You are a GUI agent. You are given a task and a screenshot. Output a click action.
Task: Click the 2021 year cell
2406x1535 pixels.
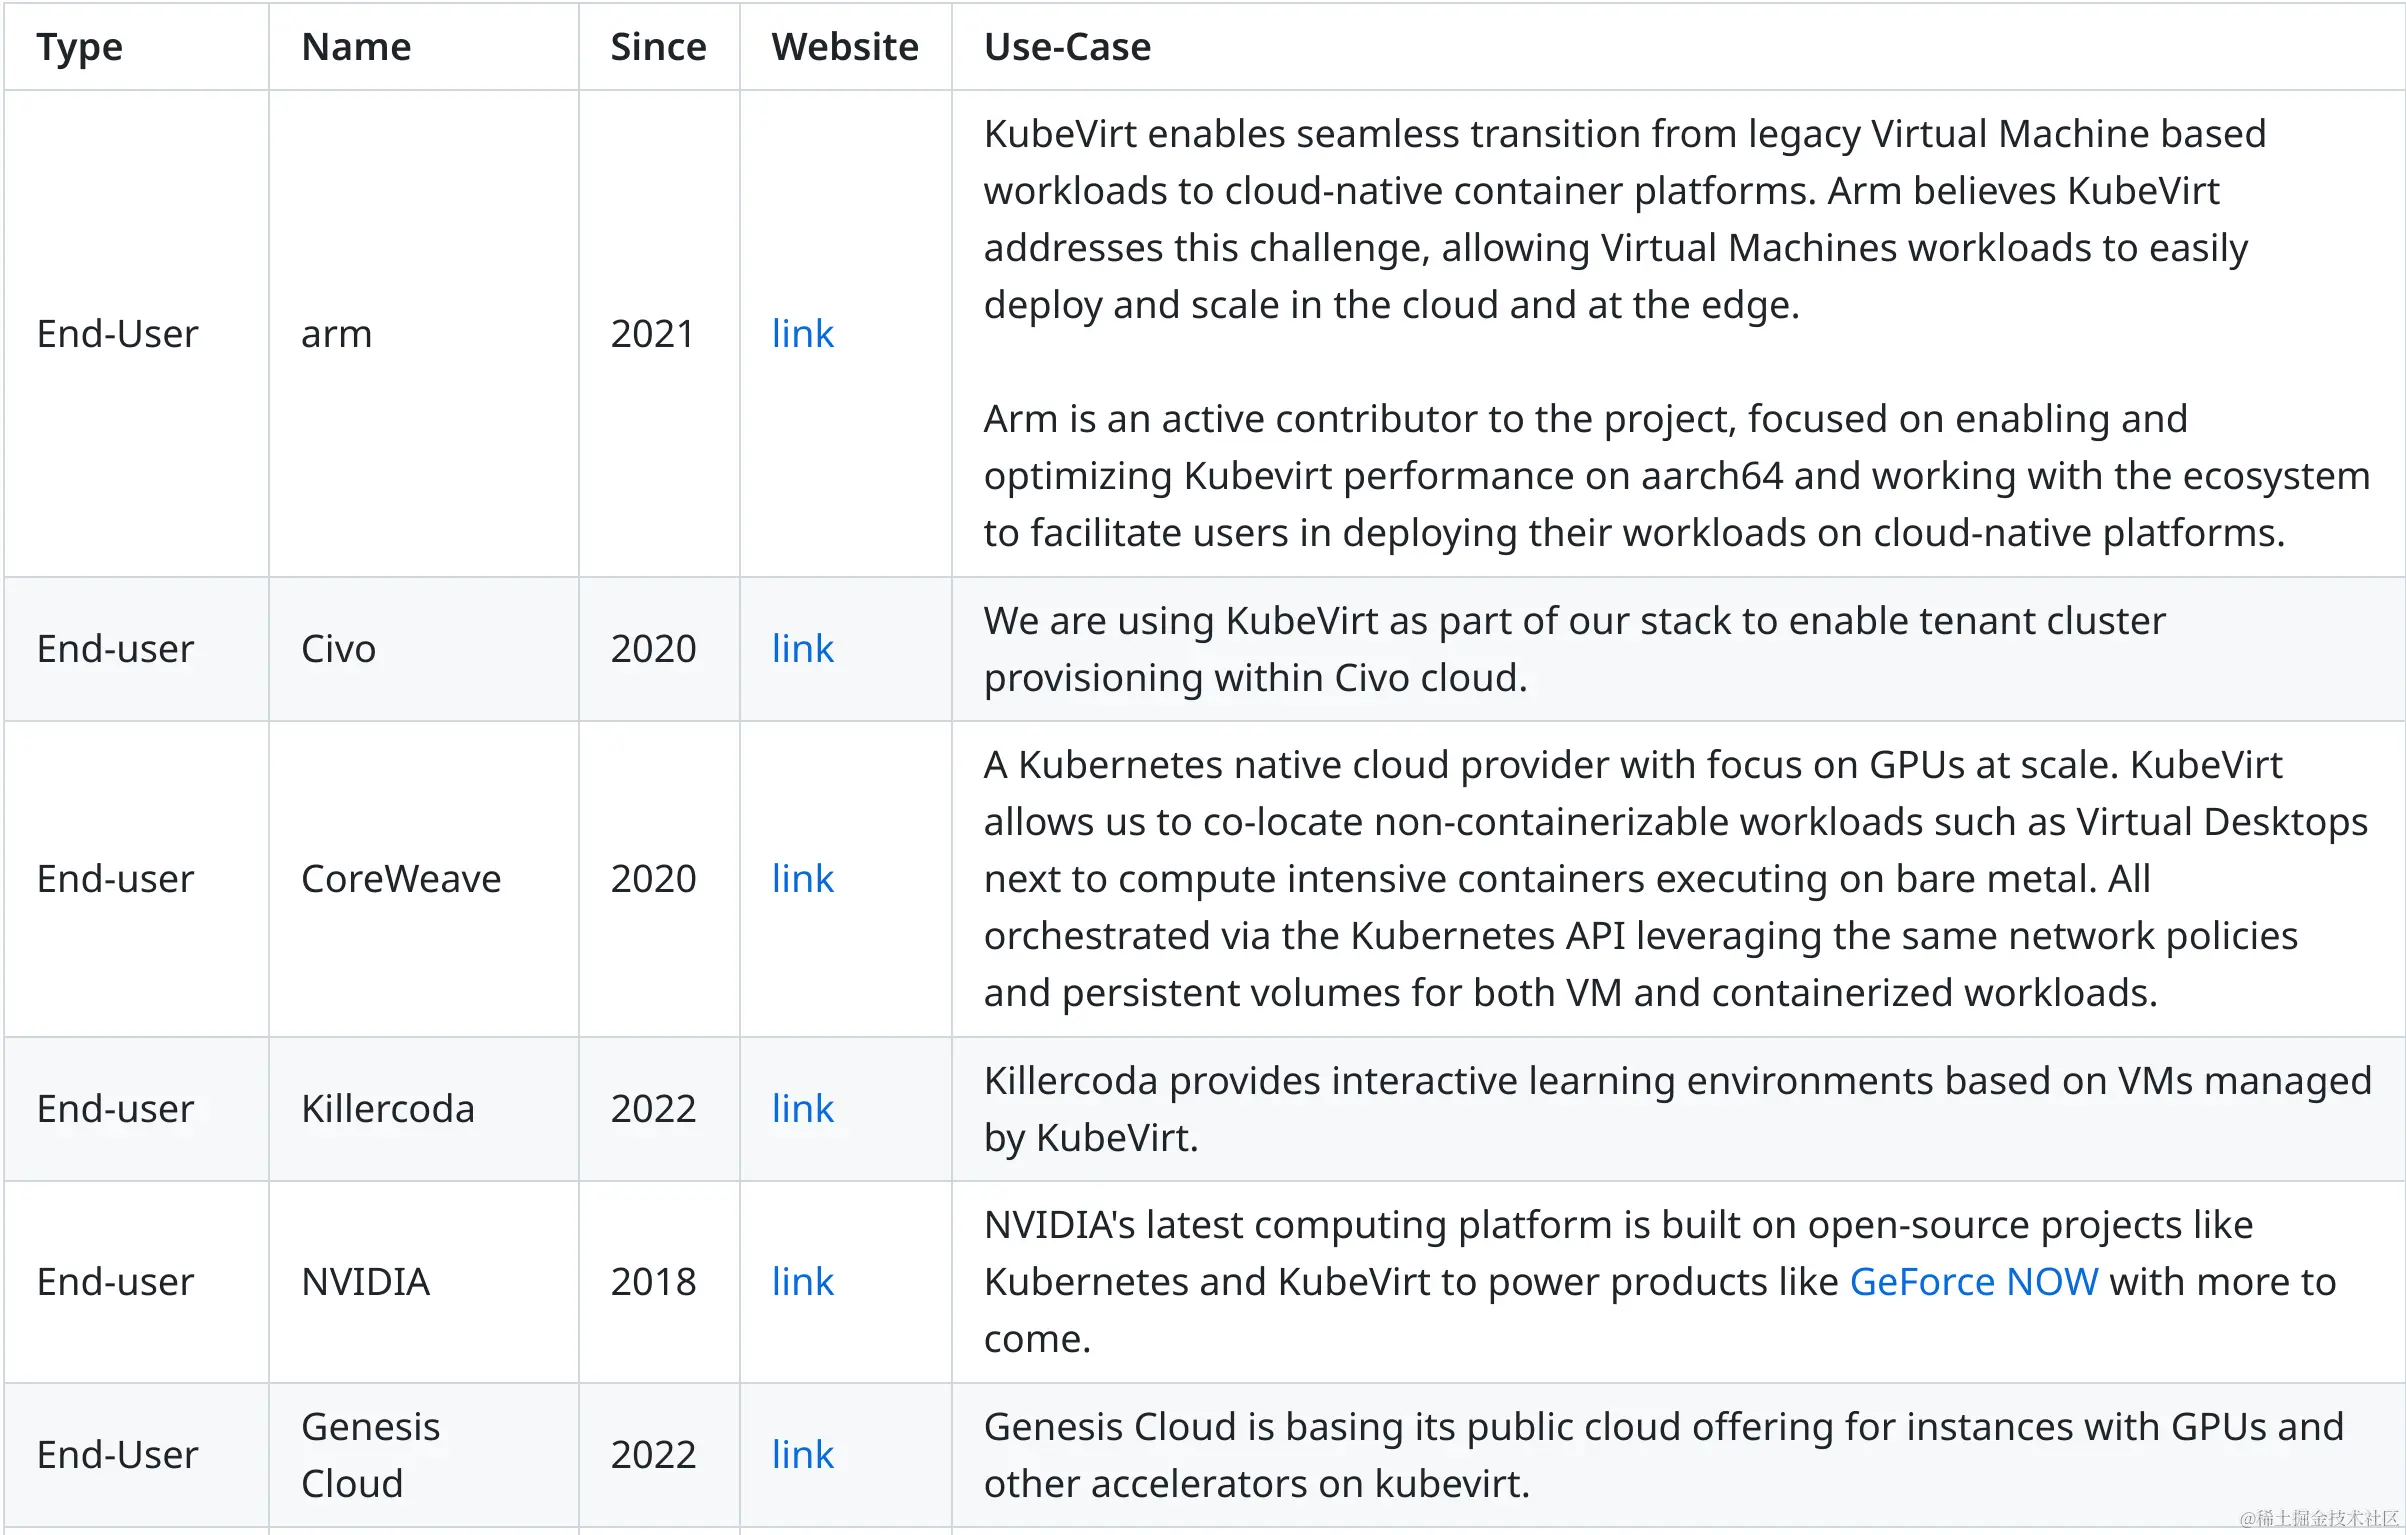[x=653, y=334]
